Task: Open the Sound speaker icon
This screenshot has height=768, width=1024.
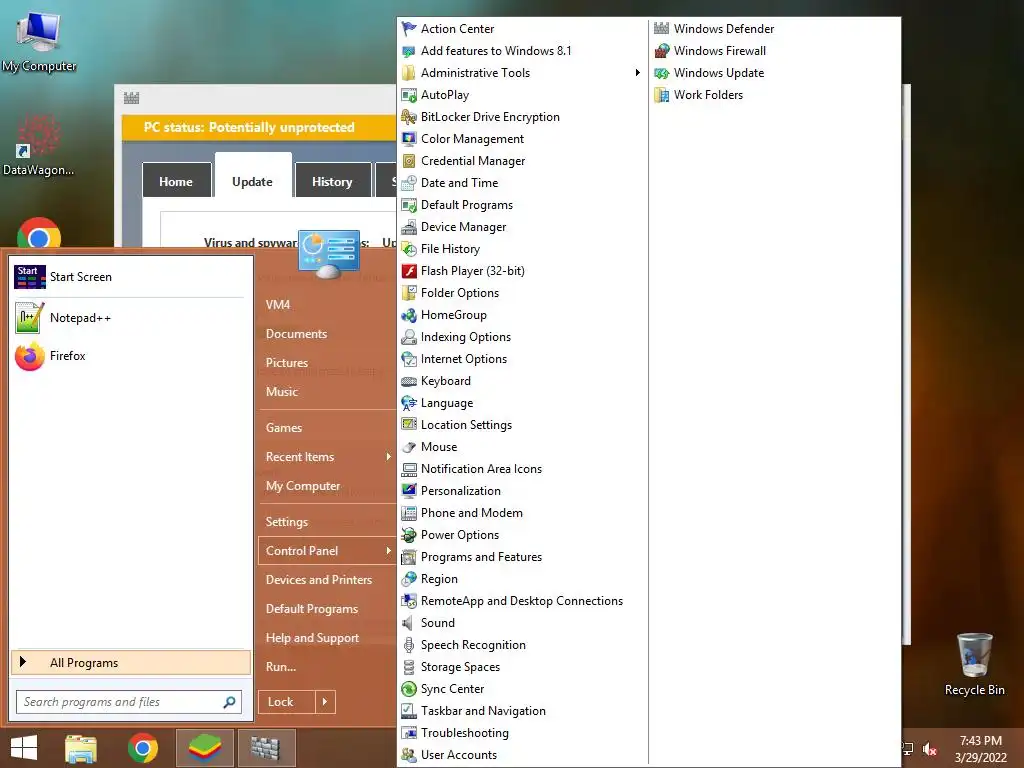Action: click(x=409, y=623)
